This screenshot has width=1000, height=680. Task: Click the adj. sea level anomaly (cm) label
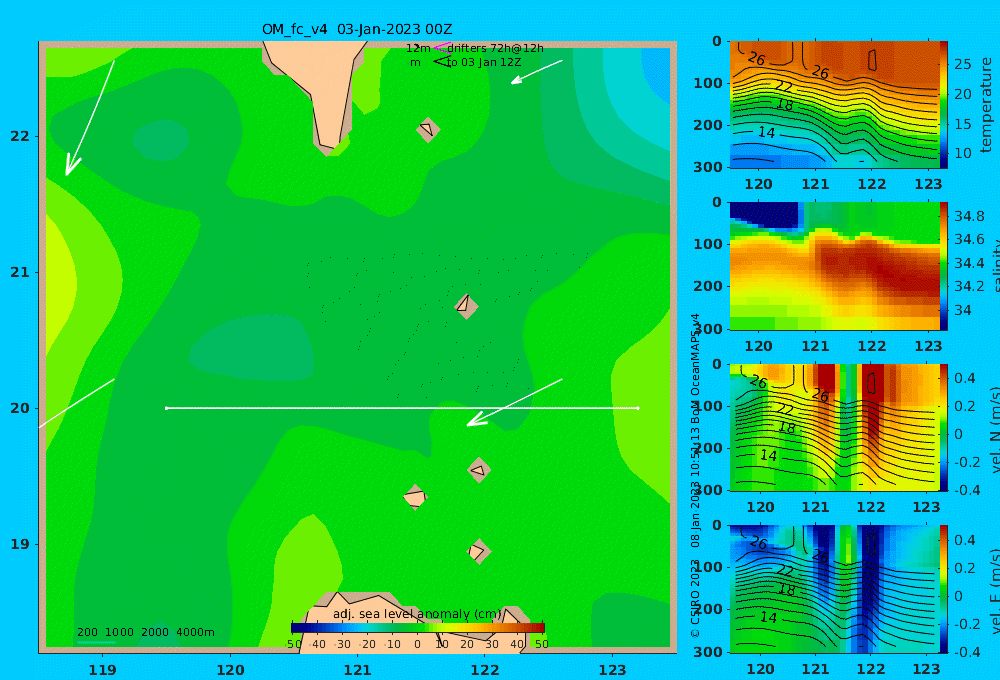[418, 614]
